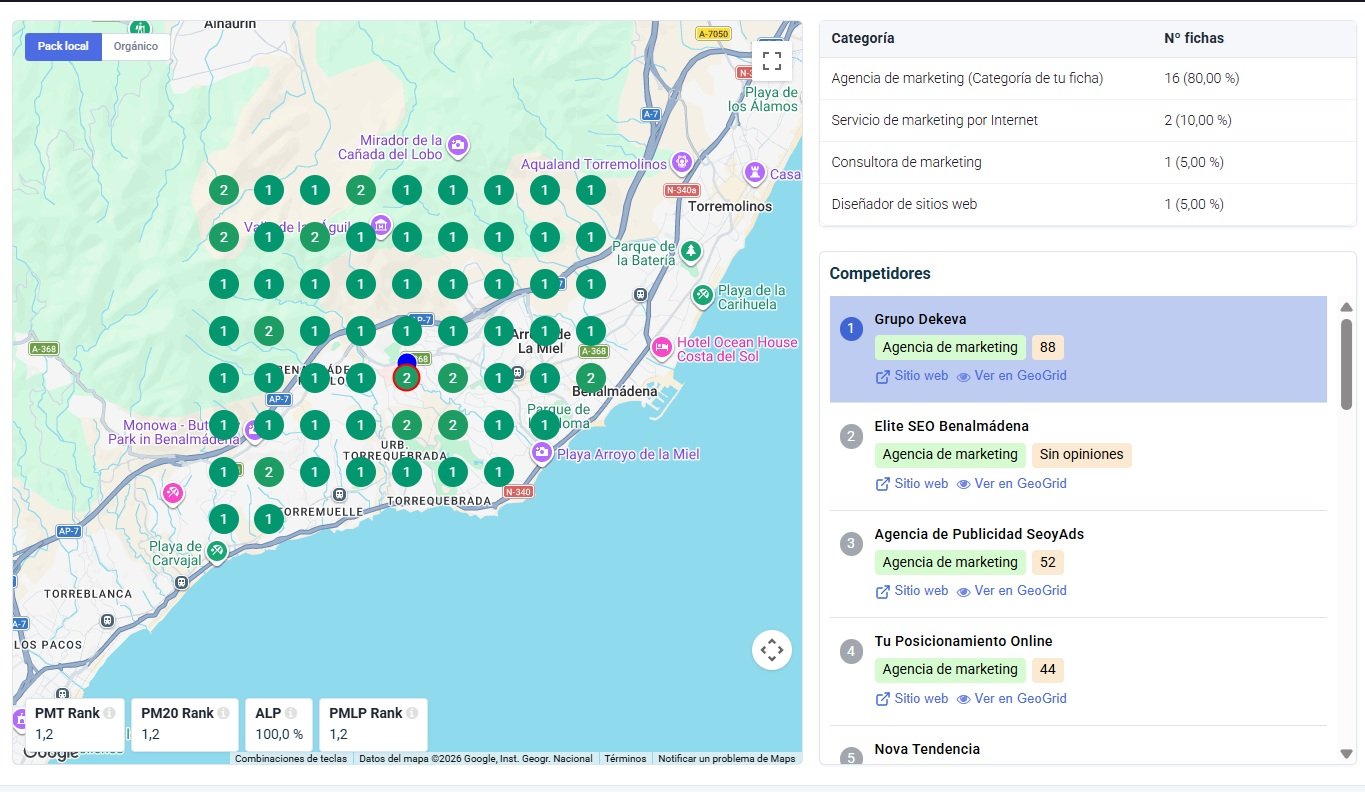The height and width of the screenshot is (792, 1365).
Task: Select Grupo Dekeva competitor name
Action: [920, 319]
